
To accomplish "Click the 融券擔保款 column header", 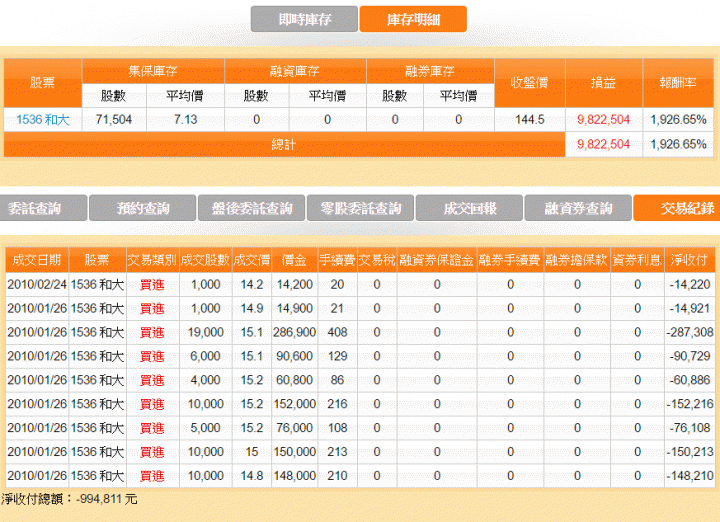I will [577, 260].
